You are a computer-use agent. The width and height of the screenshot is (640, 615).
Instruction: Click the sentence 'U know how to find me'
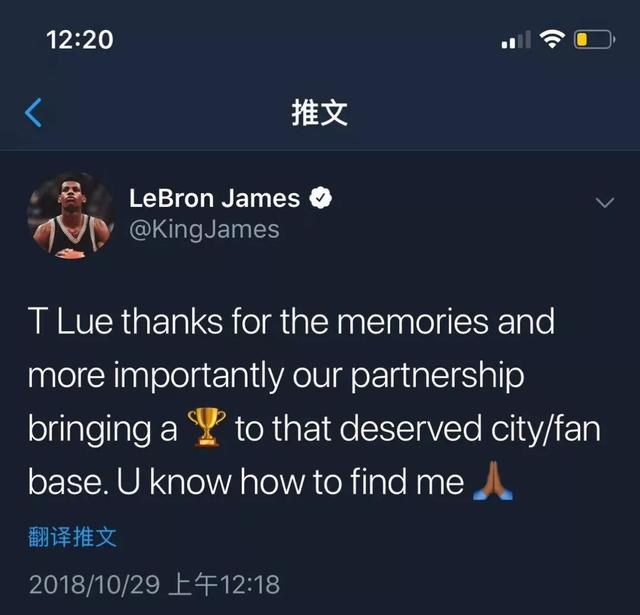[290, 482]
